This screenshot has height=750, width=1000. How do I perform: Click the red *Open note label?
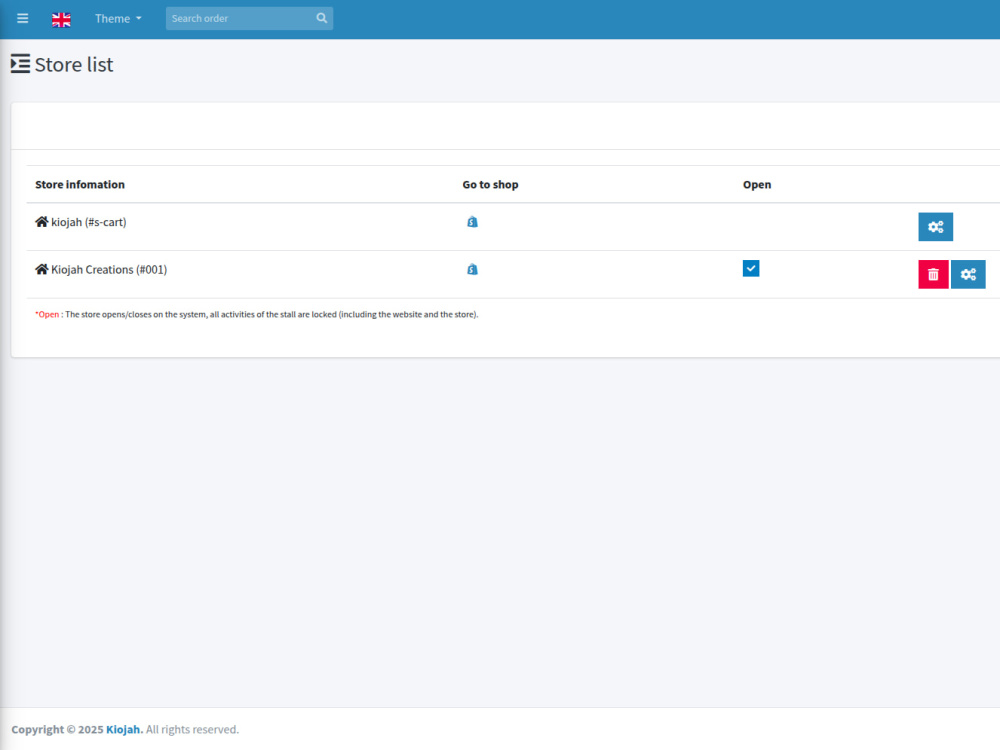click(x=47, y=314)
